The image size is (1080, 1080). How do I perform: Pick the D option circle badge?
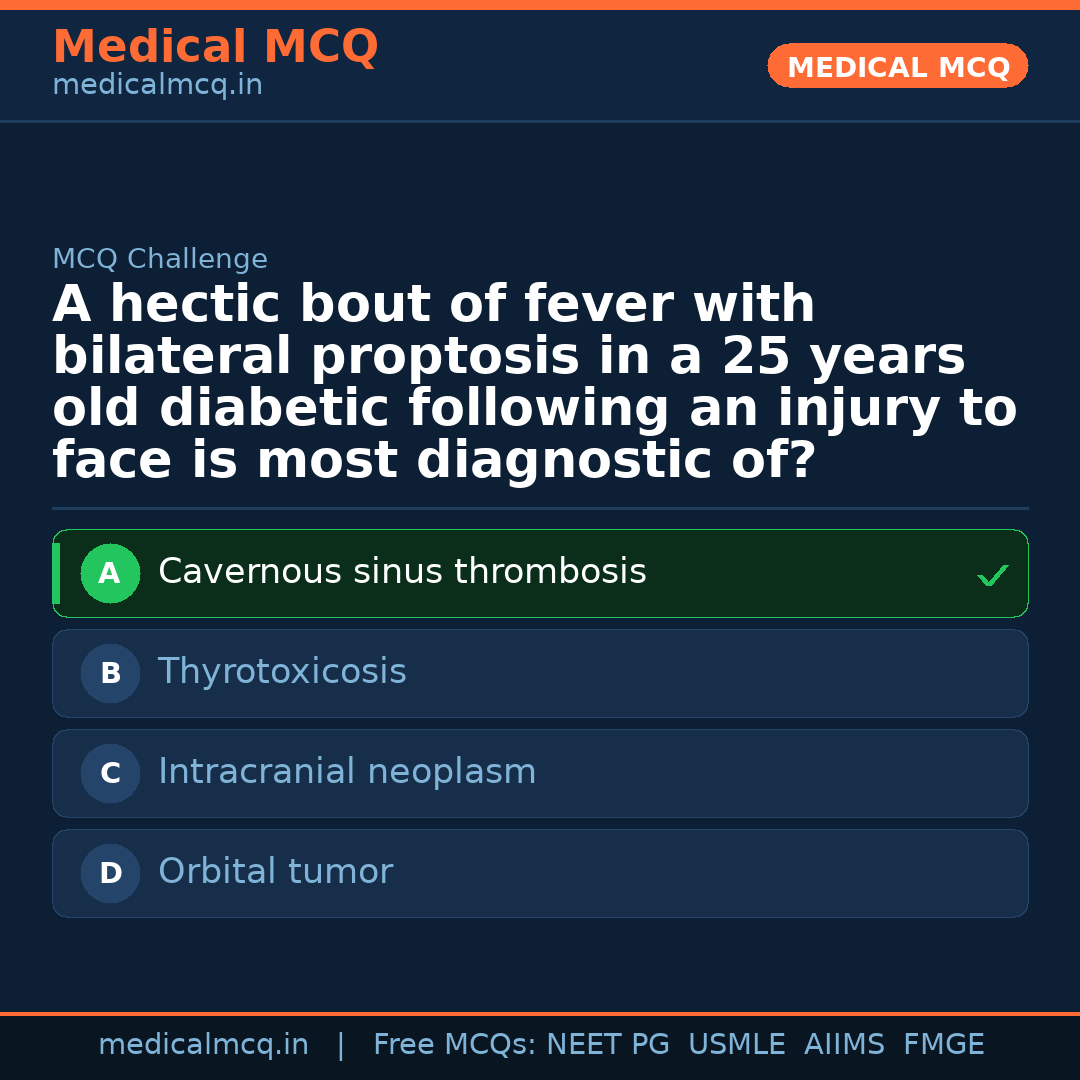[x=110, y=873]
